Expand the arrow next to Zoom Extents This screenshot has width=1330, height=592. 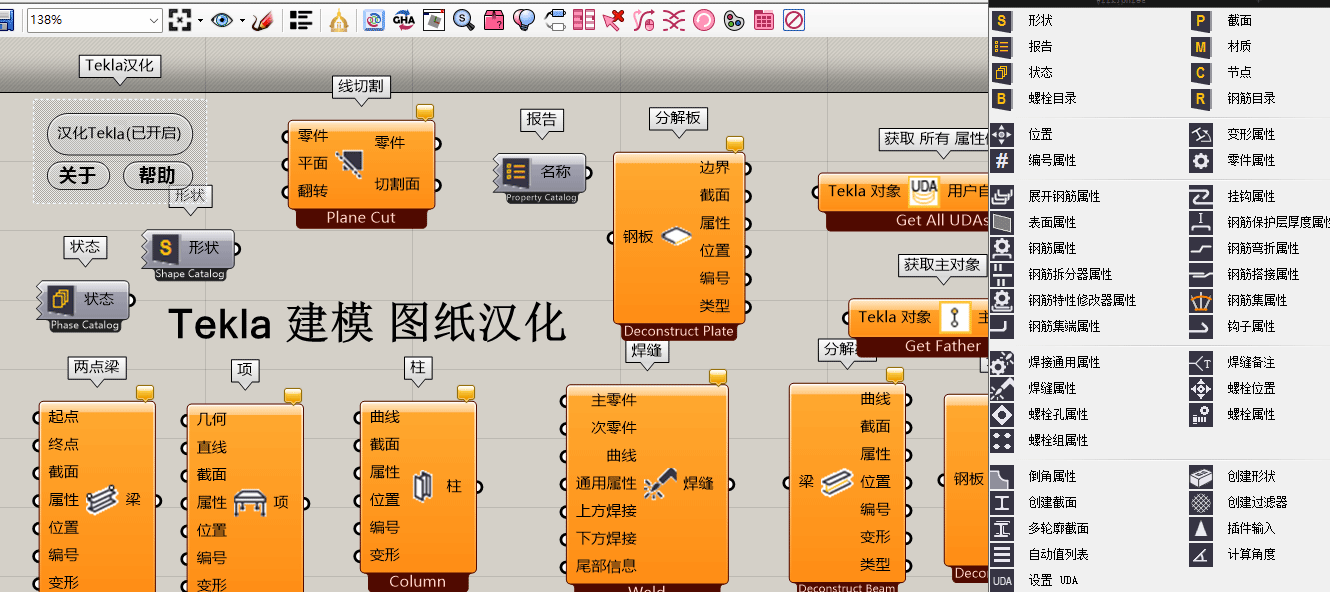(200, 19)
